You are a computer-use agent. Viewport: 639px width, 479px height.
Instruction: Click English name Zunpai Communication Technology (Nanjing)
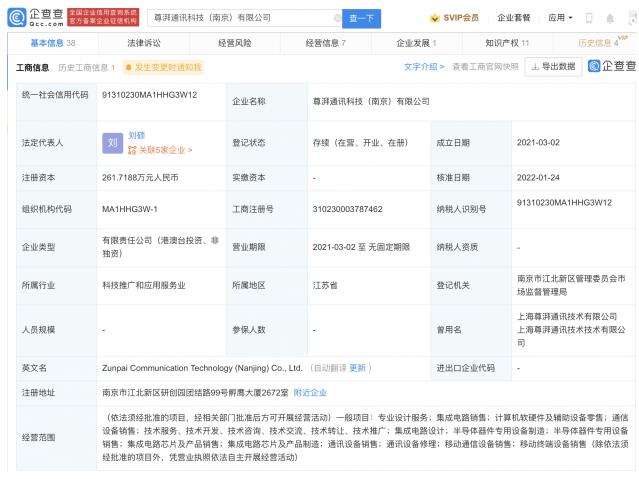202,368
